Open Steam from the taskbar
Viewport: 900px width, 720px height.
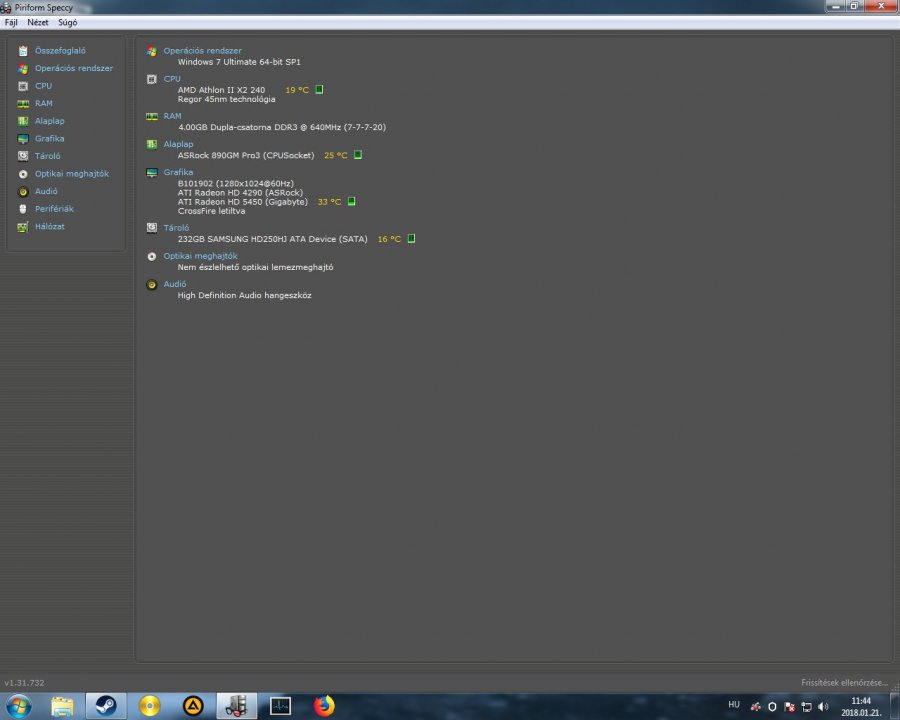coord(106,706)
